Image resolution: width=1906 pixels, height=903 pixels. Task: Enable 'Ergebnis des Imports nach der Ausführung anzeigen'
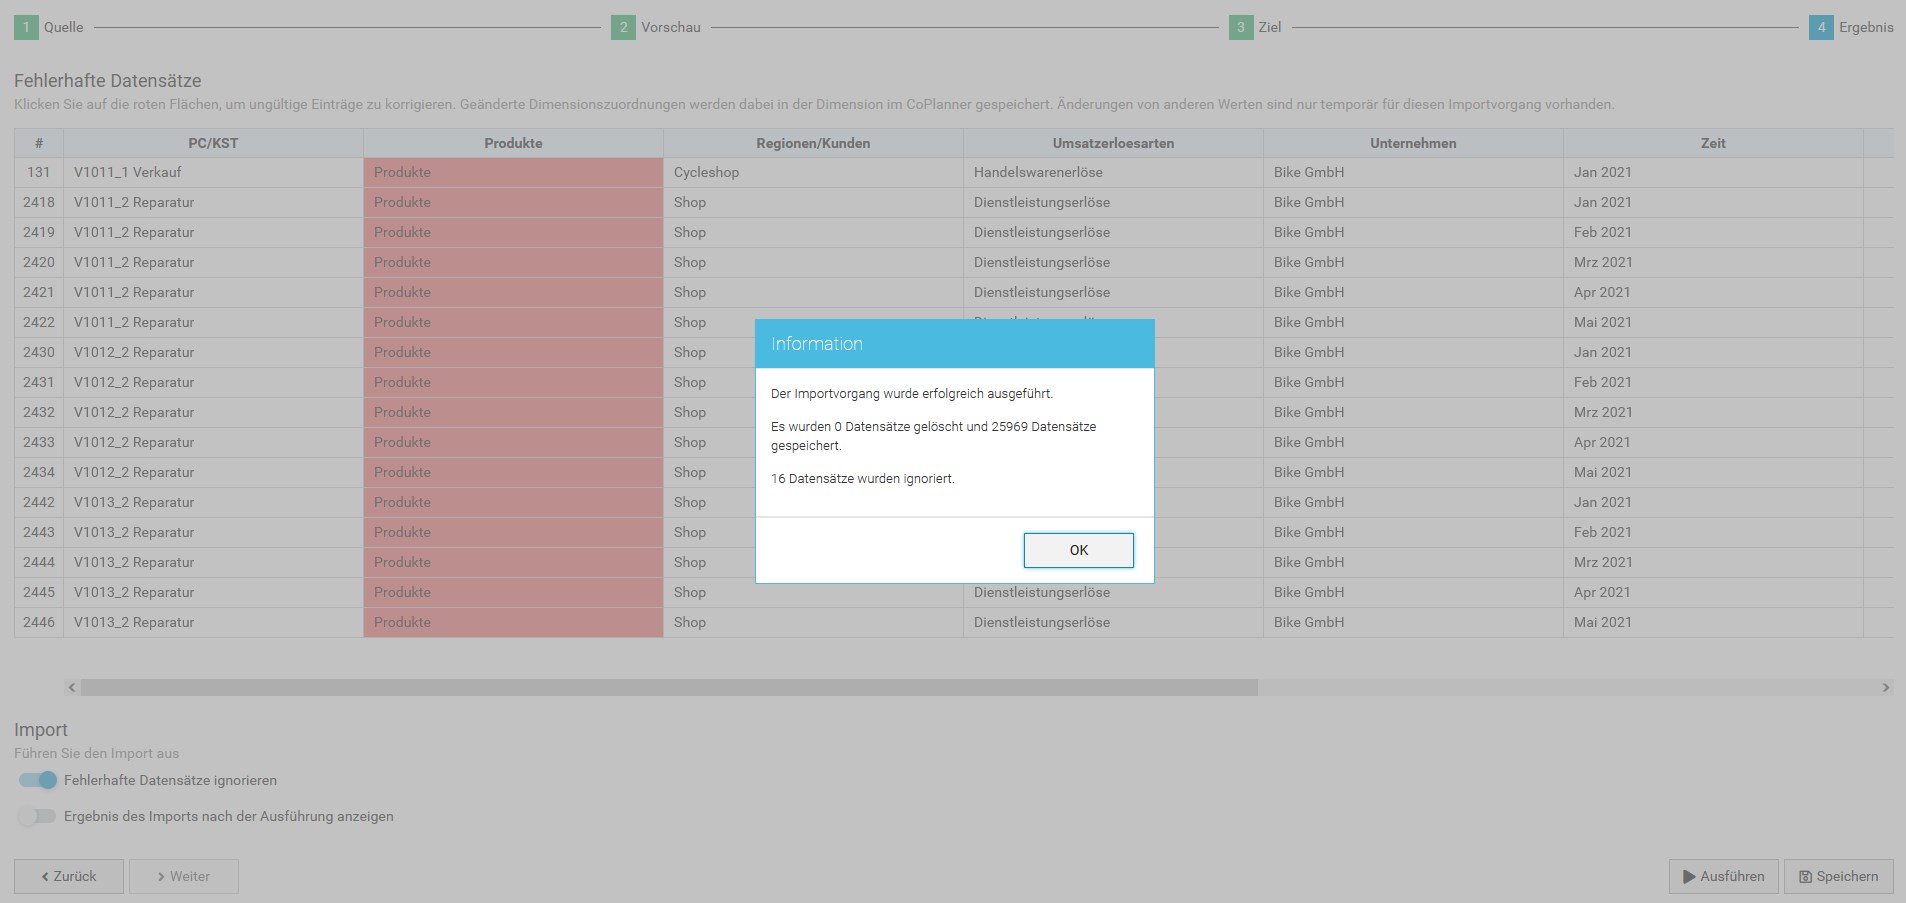click(x=38, y=816)
